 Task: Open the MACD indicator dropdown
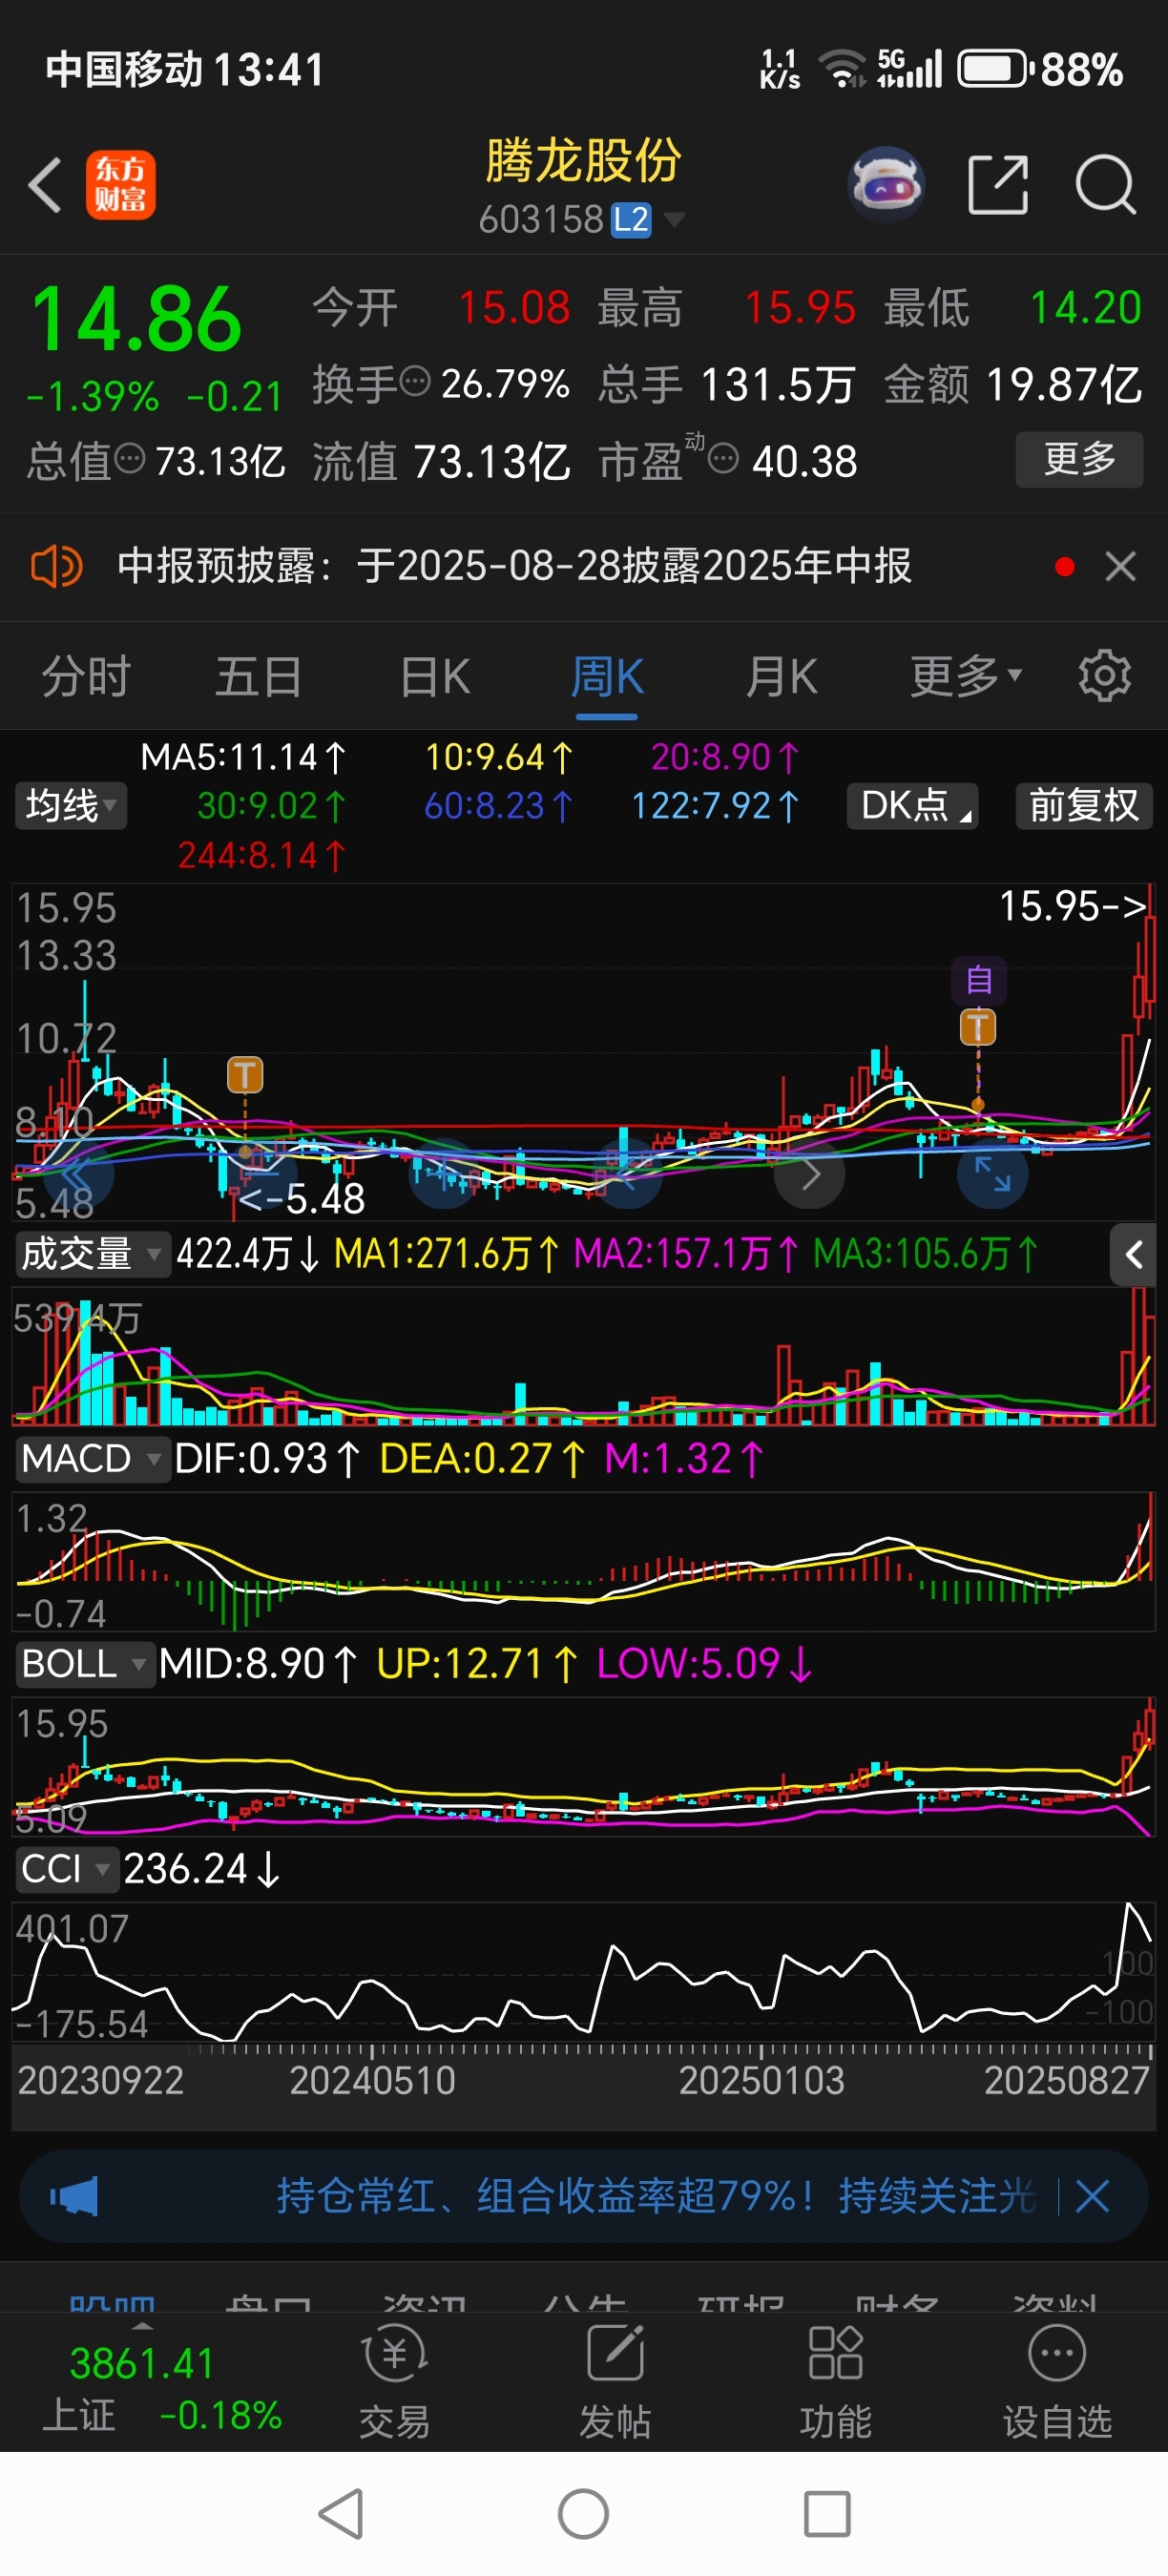coord(91,1459)
